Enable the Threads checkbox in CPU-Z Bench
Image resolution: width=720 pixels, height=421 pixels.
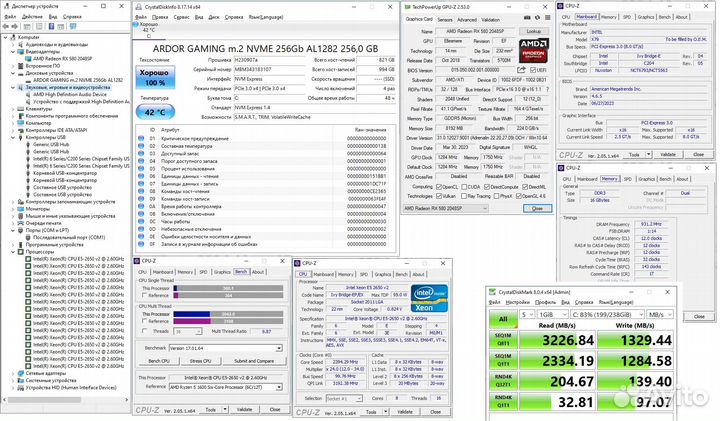tap(145, 331)
